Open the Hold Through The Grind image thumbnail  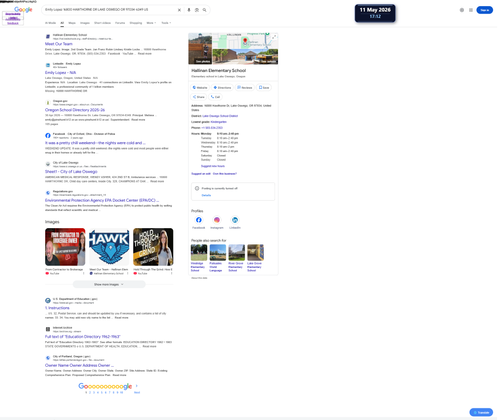(153, 247)
